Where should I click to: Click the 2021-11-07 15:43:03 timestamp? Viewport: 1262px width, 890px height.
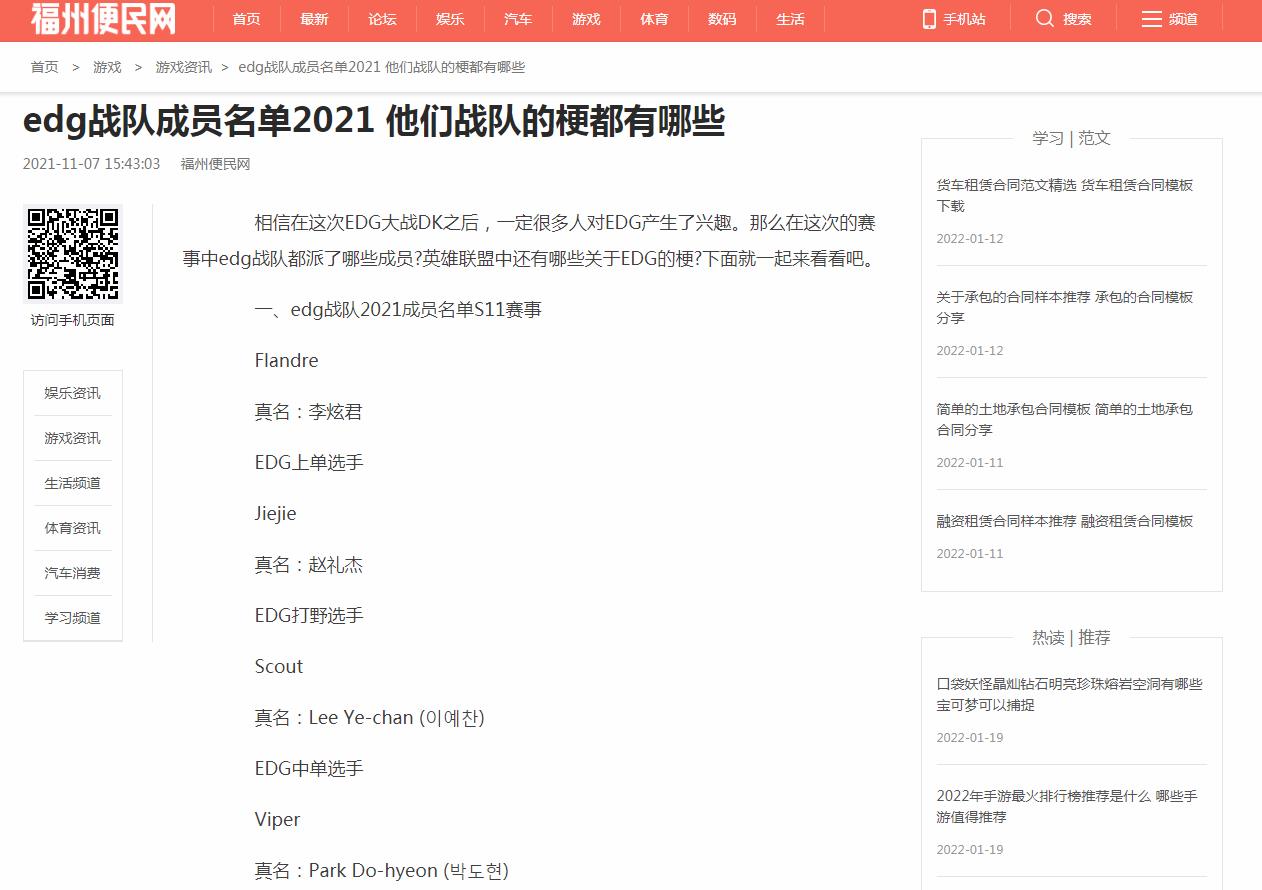click(92, 164)
